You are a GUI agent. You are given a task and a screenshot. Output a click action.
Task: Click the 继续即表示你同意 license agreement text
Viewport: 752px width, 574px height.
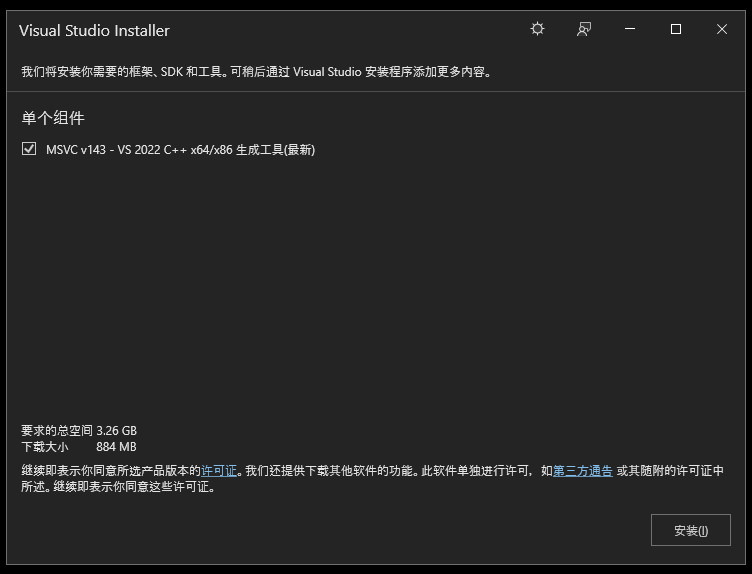(x=110, y=471)
